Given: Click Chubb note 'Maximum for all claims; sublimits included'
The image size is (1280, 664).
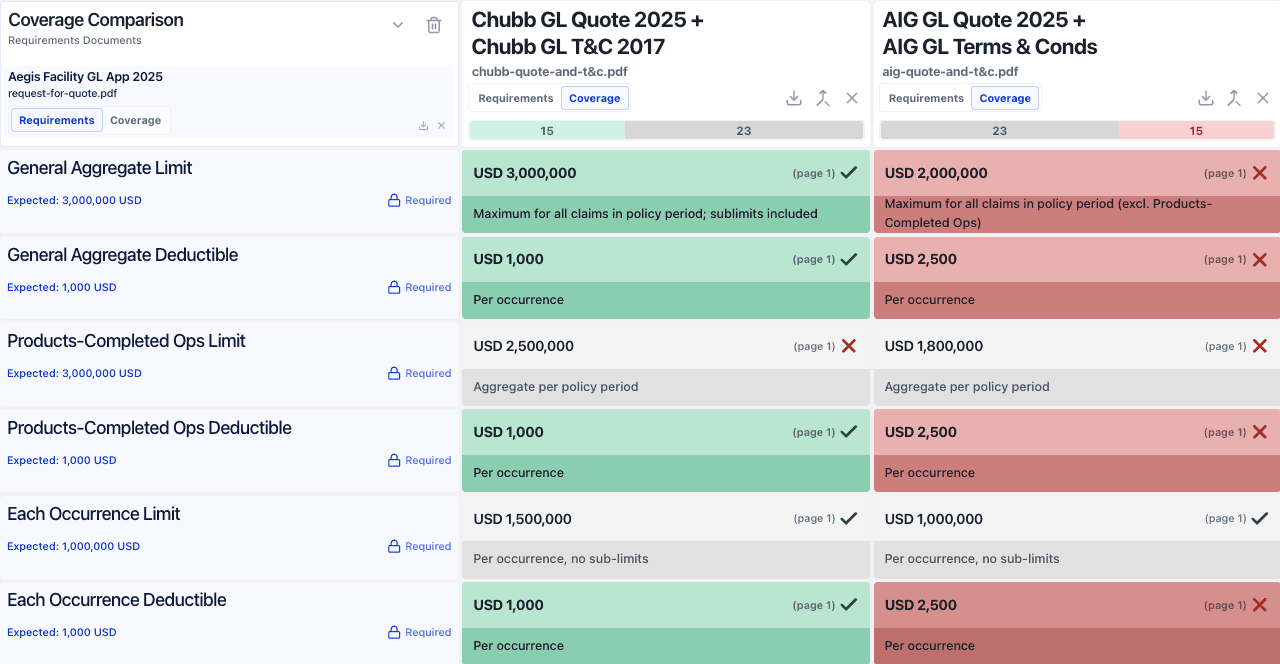Looking at the screenshot, I should click(x=645, y=213).
